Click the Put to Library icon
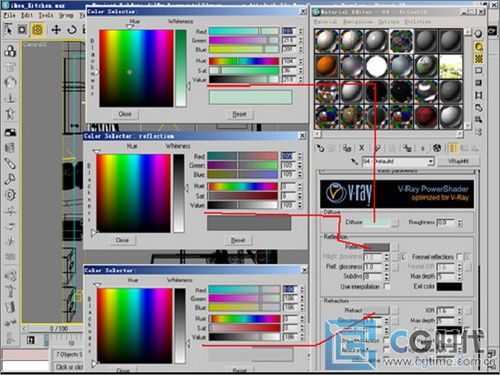 point(407,148)
